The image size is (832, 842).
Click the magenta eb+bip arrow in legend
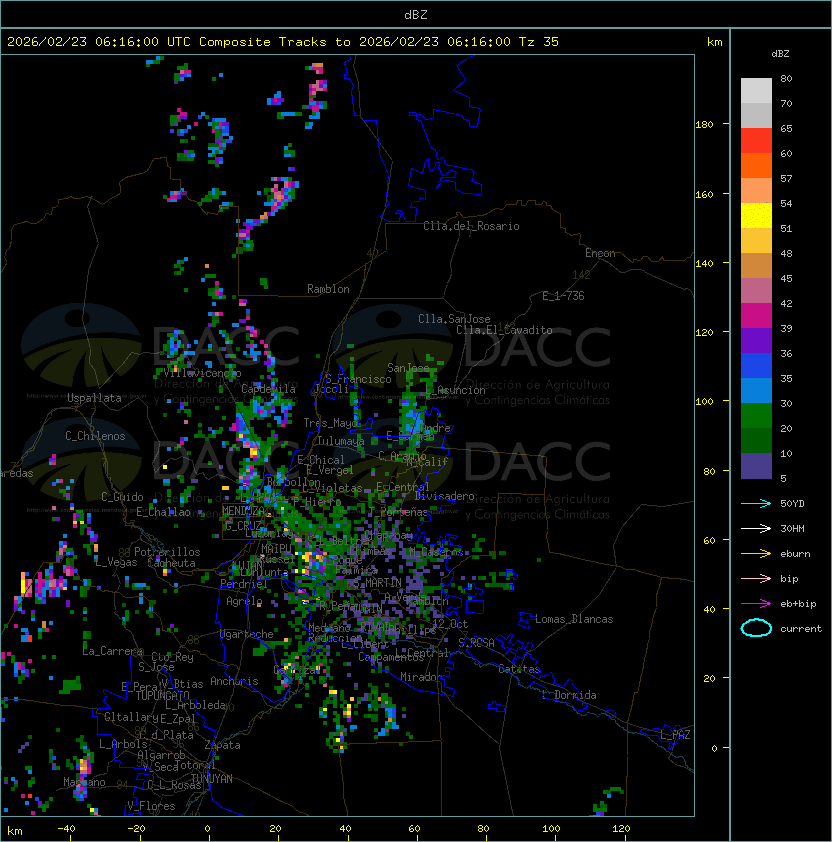click(x=756, y=604)
